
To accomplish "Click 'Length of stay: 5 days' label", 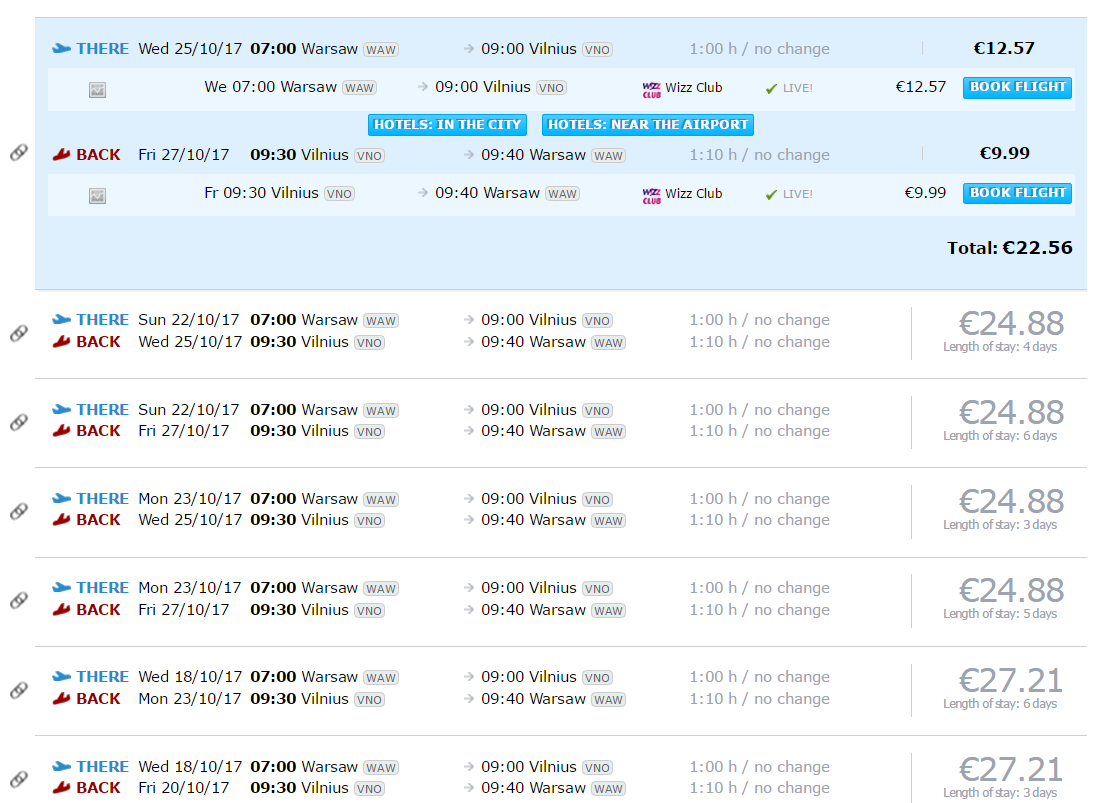I will coord(1000,614).
